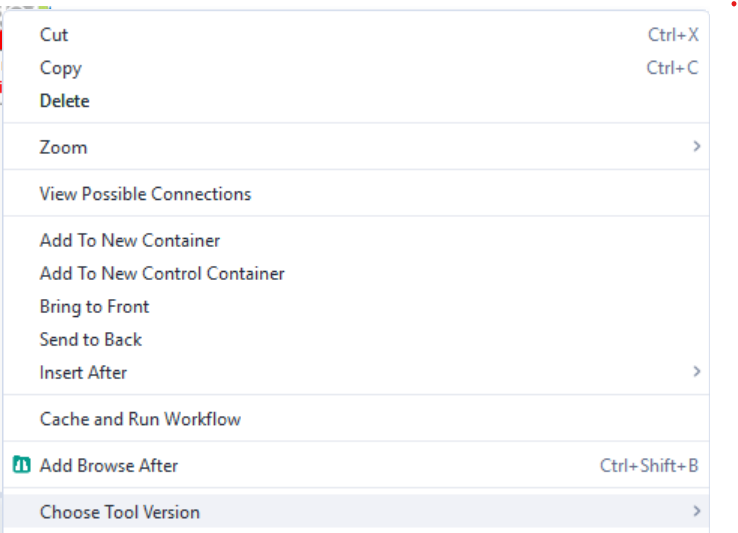This screenshot has width=738, height=533.
Task: Select View Possible Connections
Action: [145, 194]
